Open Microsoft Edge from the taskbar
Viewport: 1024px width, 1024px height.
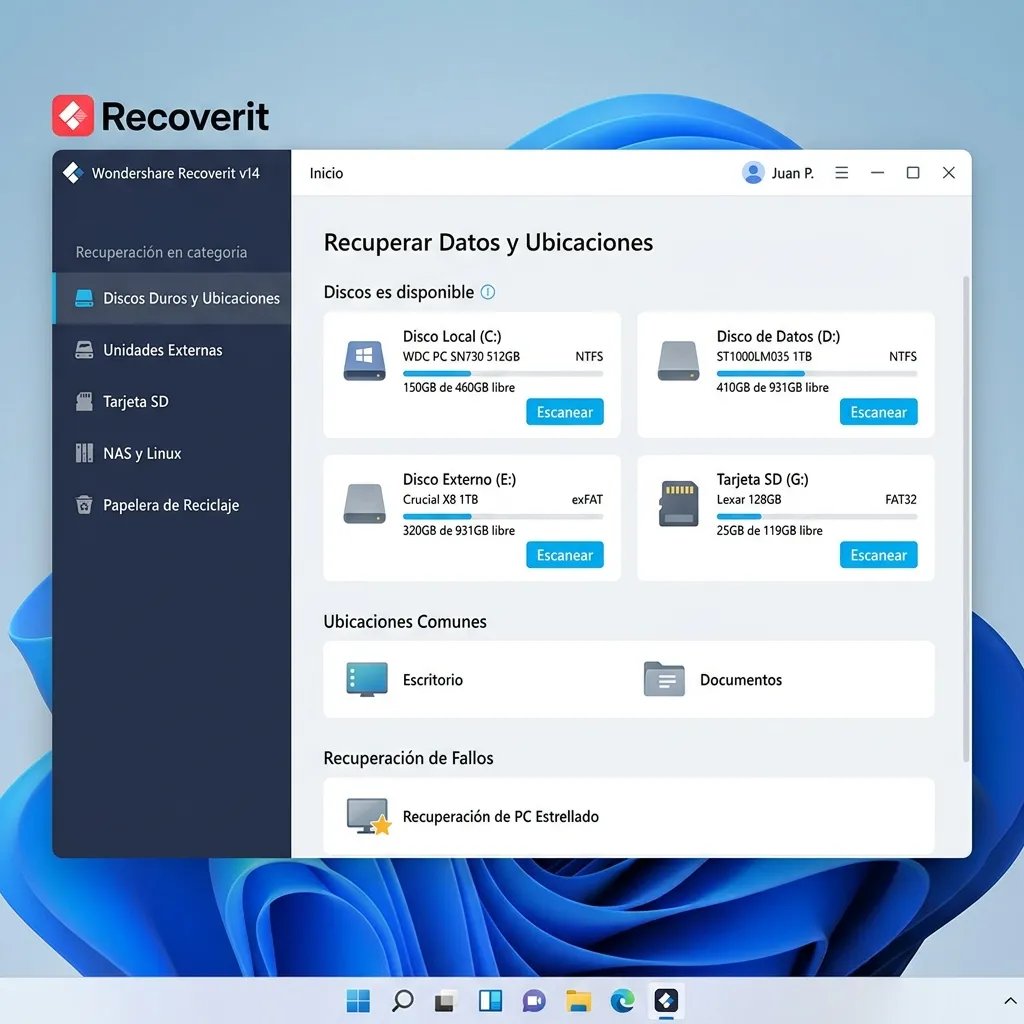622,1000
